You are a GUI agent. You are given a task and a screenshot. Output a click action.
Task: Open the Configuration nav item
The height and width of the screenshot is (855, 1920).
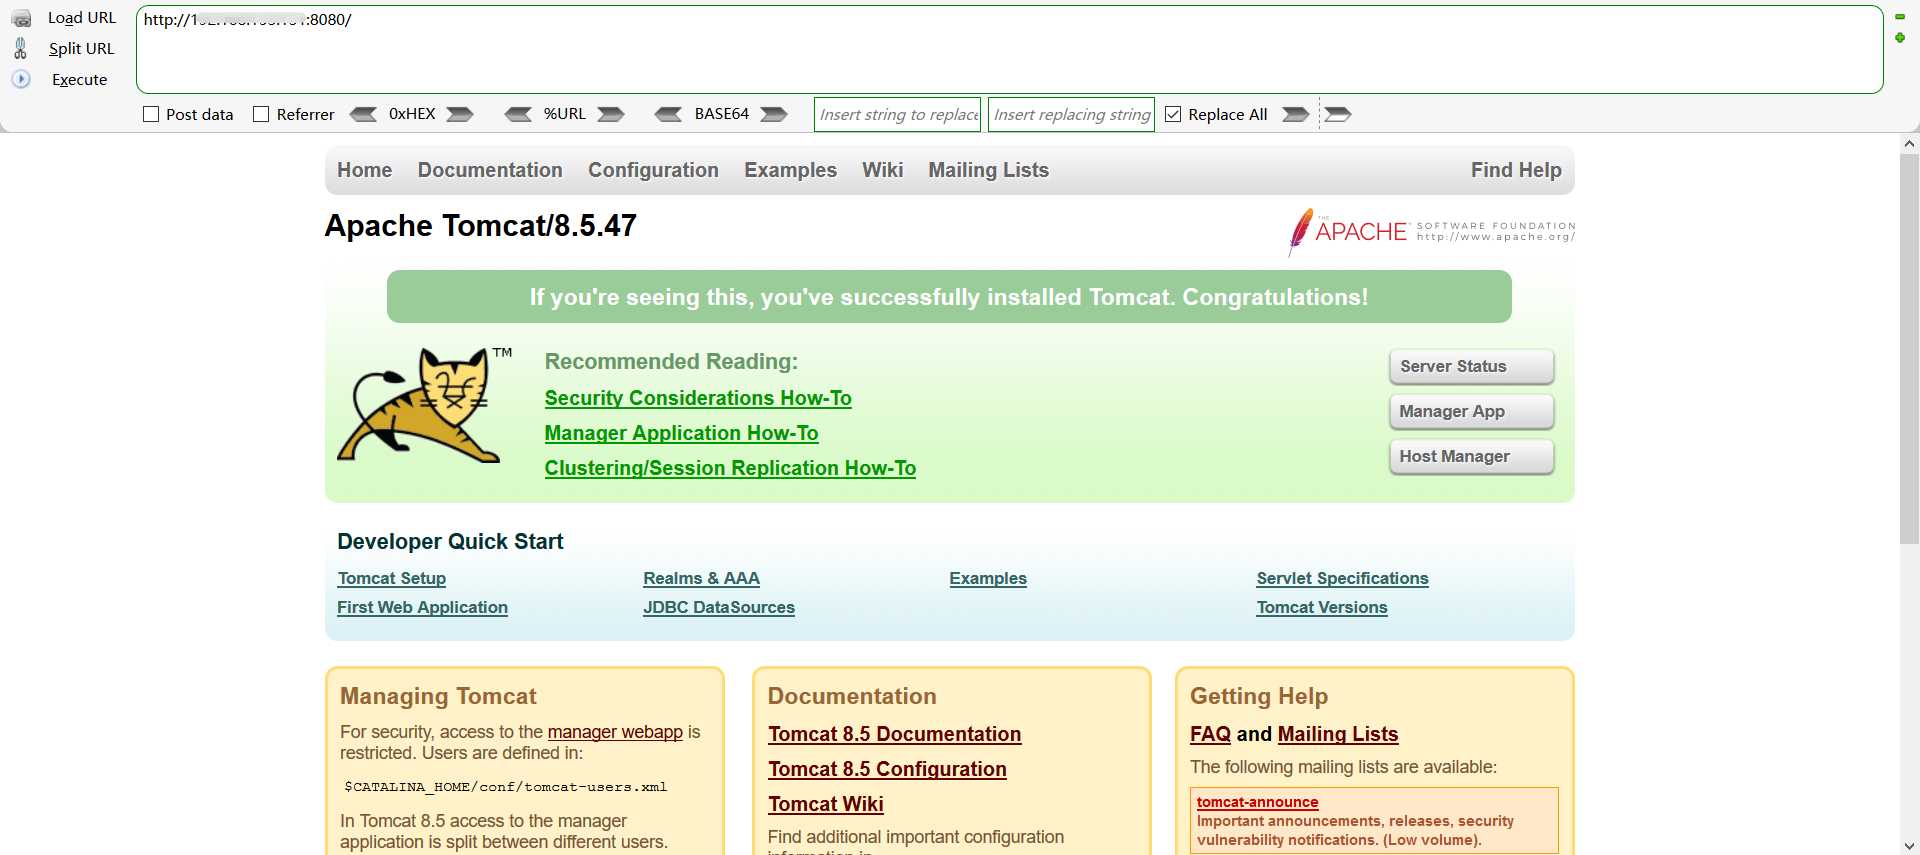(653, 170)
